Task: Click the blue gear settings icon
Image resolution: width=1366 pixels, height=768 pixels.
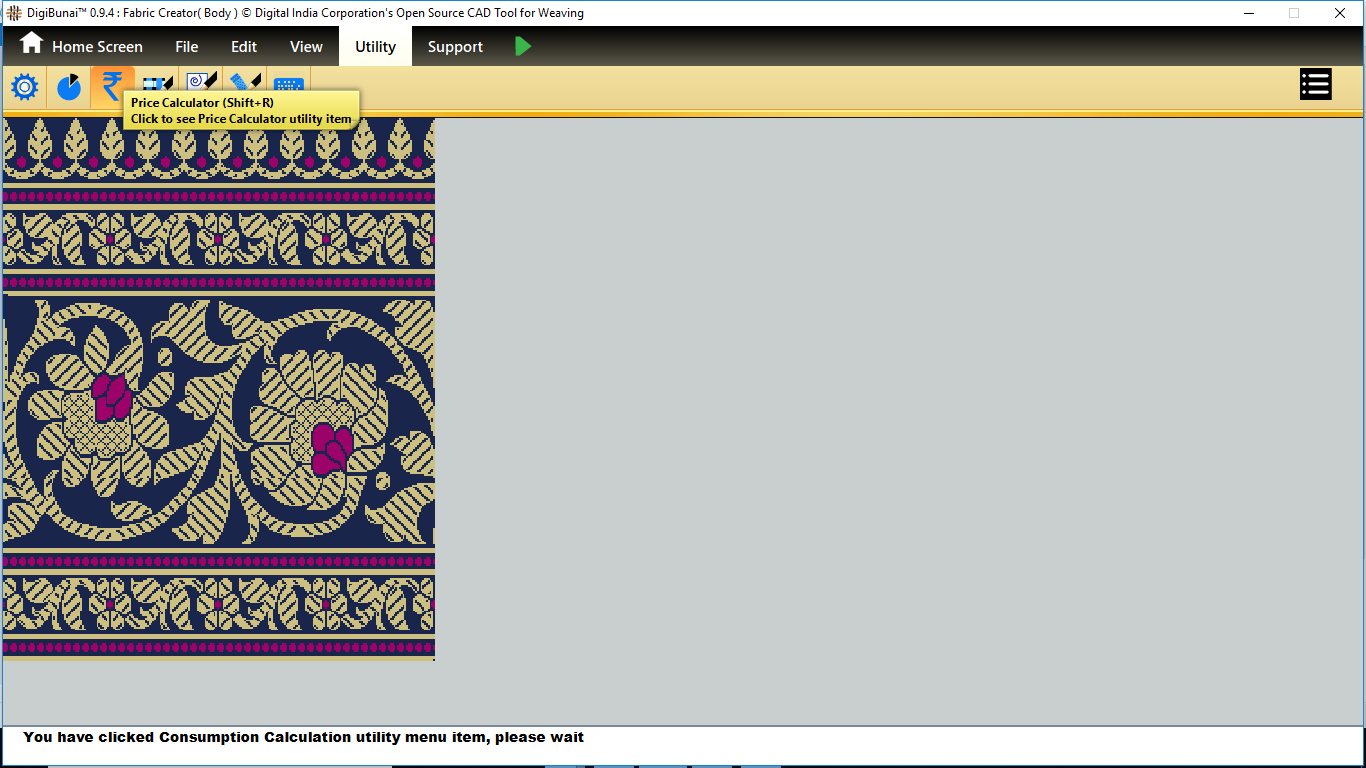Action: tap(24, 88)
